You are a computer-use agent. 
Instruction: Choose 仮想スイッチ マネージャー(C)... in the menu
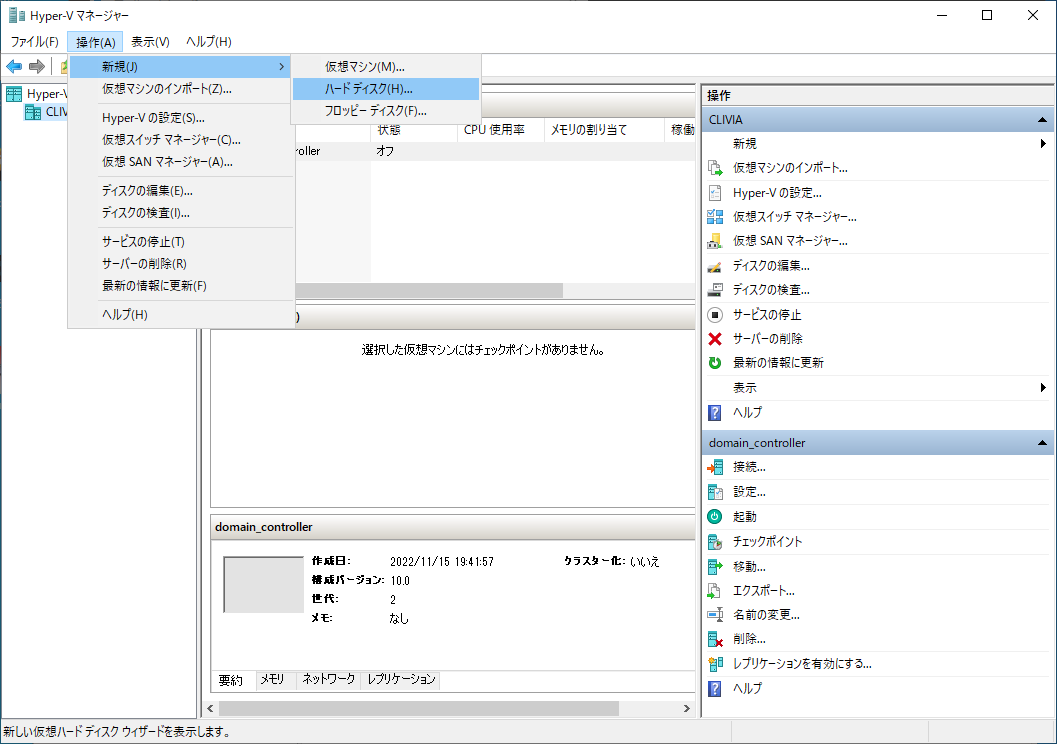tap(181, 140)
